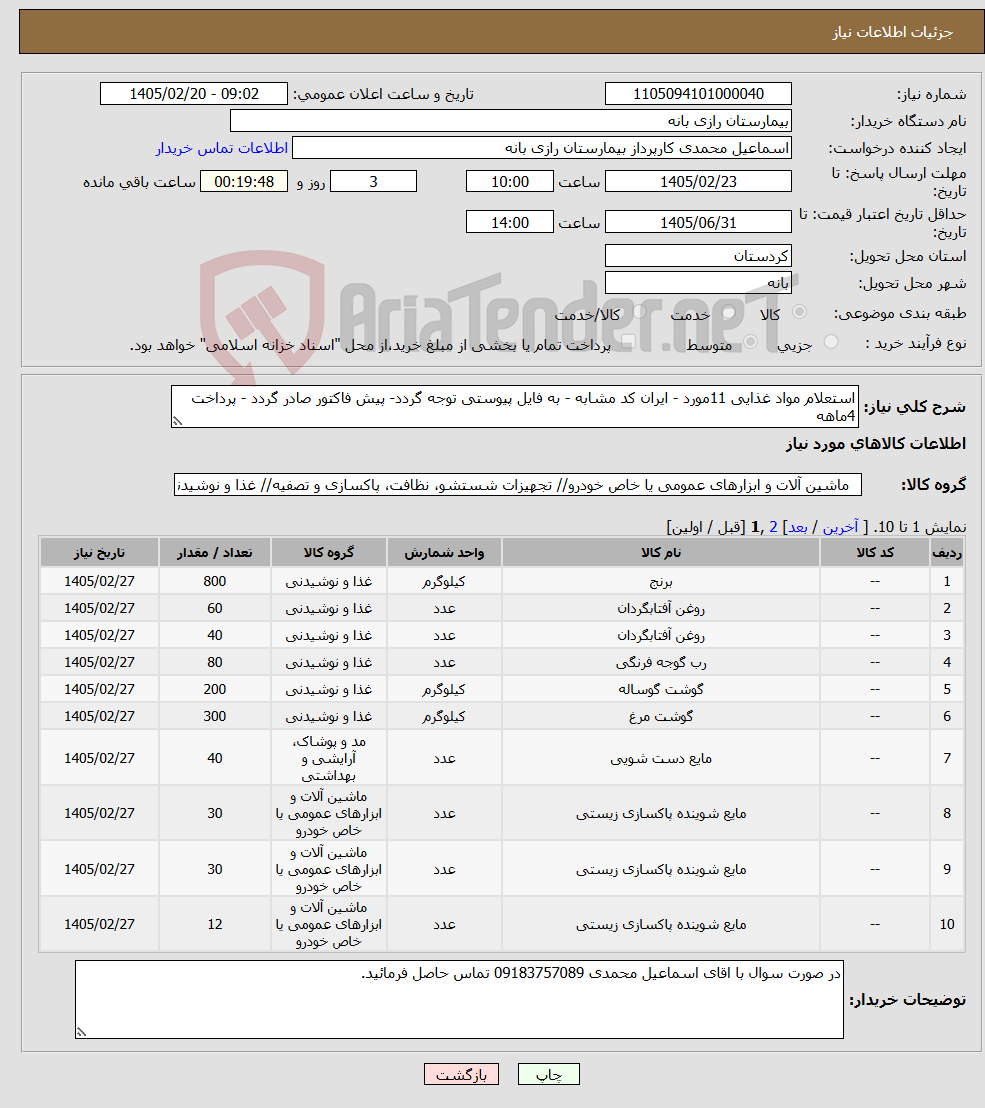This screenshot has width=985, height=1108.
Task: Click the buyer notes text area
Action: 459,999
